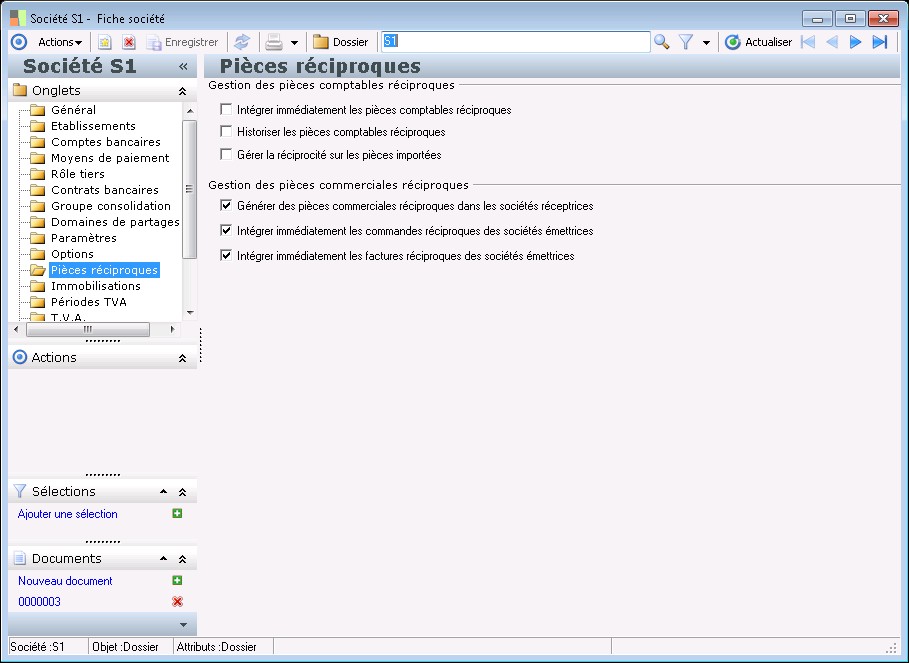Select Périodes TVA in the tree
This screenshot has width=909, height=663.
pyautogui.click(x=89, y=302)
